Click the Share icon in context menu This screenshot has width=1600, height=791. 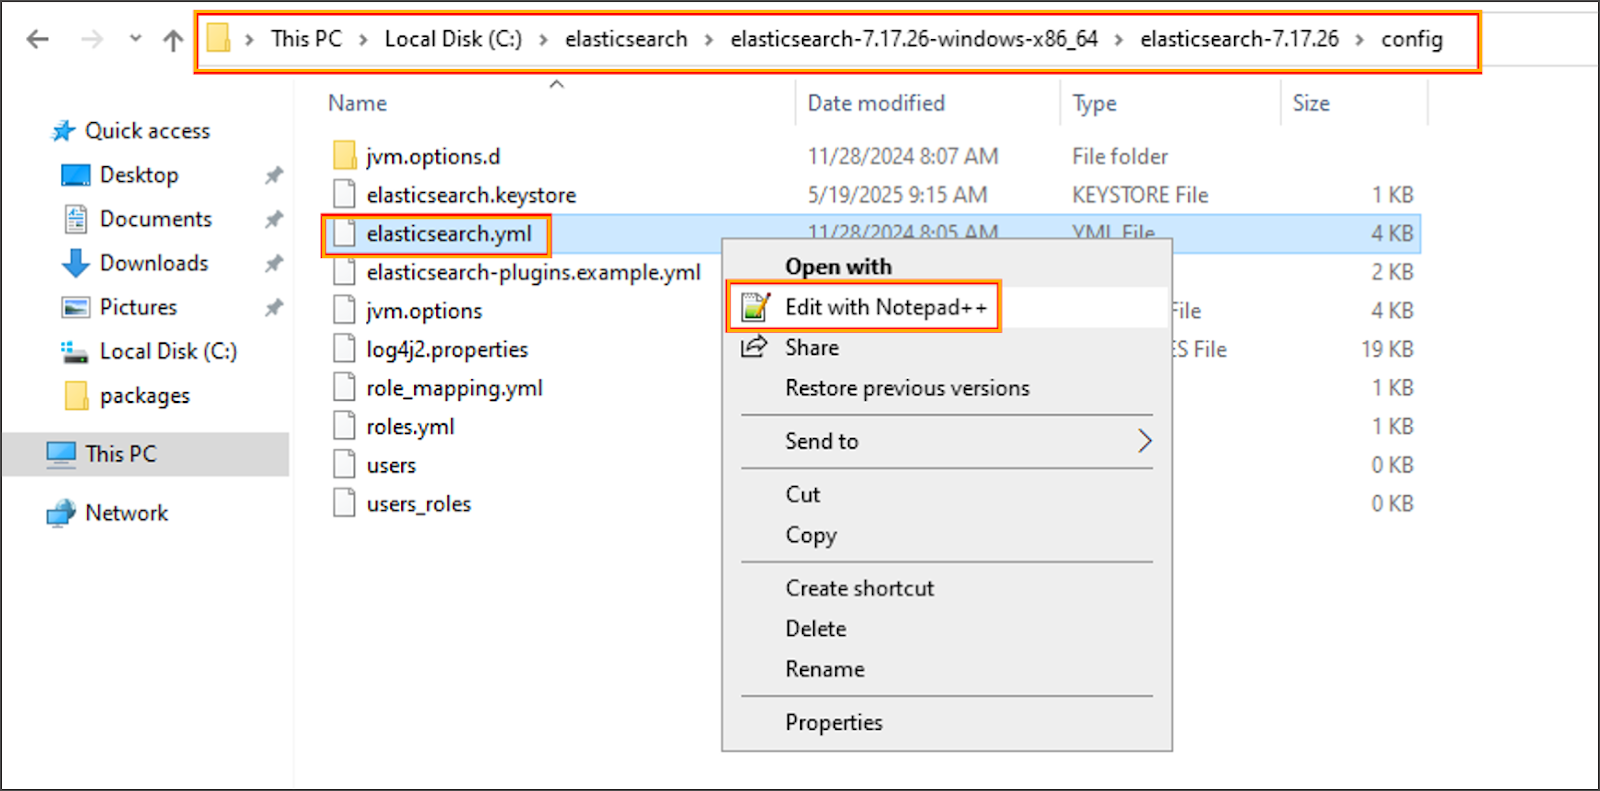pyautogui.click(x=754, y=347)
